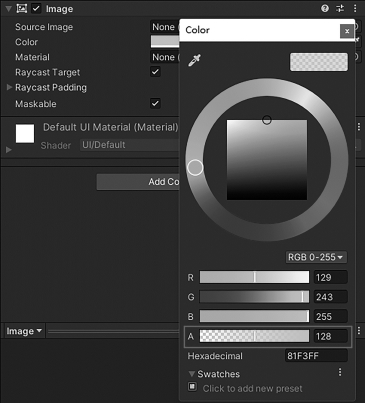The image size is (365, 403).
Task: Click the Hexadecimal value field
Action: click(x=316, y=356)
